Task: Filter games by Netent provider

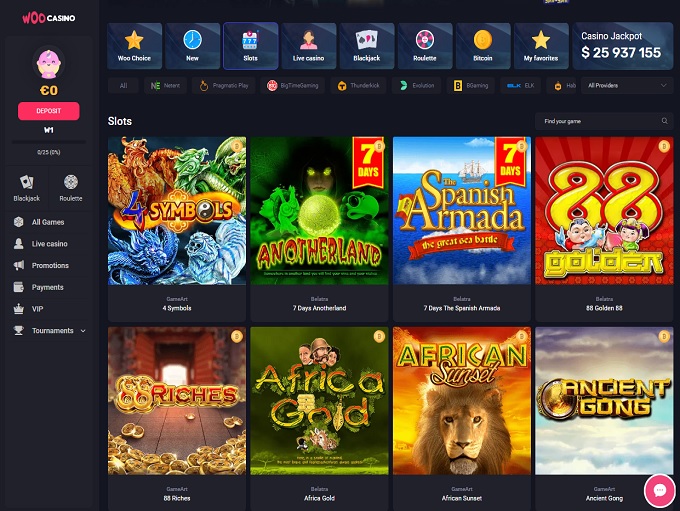Action: [x=165, y=85]
